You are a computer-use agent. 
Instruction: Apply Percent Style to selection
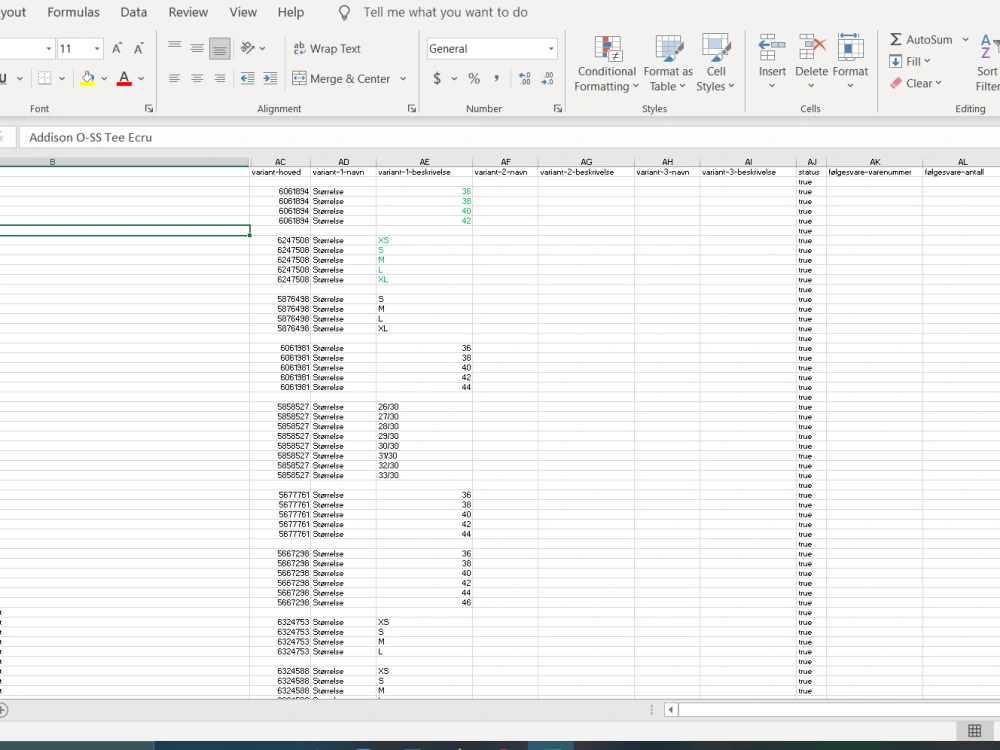pos(473,78)
